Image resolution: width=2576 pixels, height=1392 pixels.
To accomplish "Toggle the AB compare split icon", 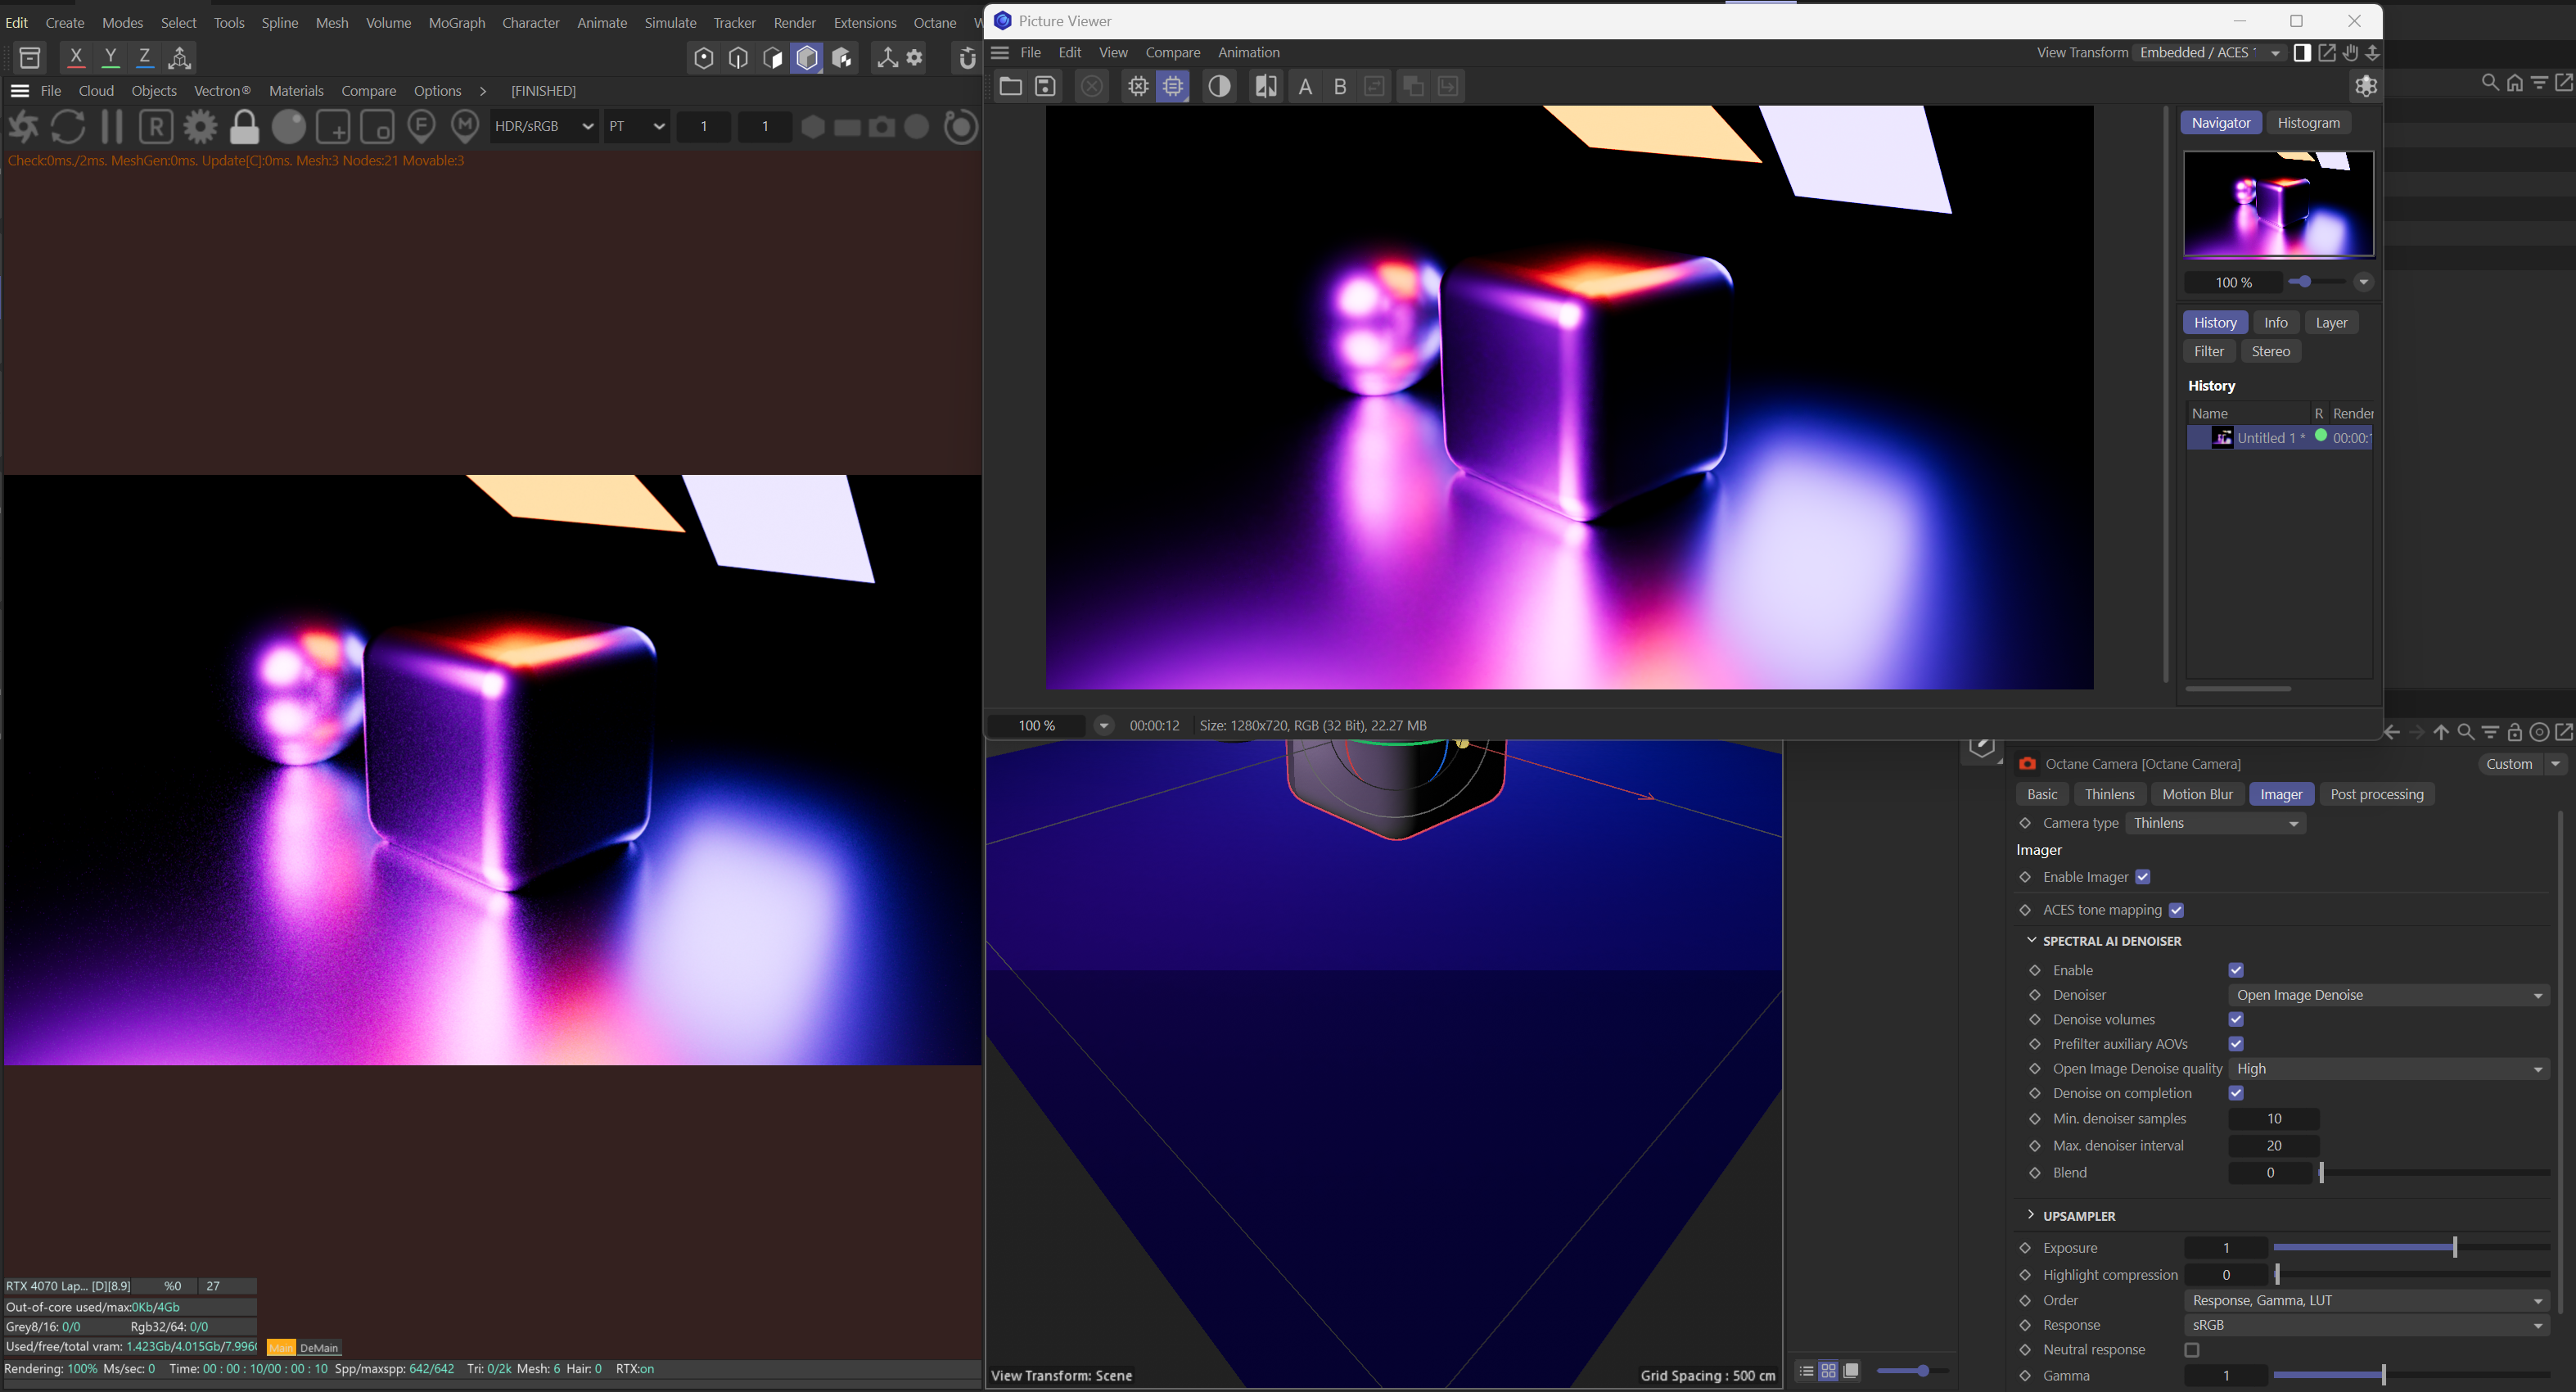I will pos(1265,86).
